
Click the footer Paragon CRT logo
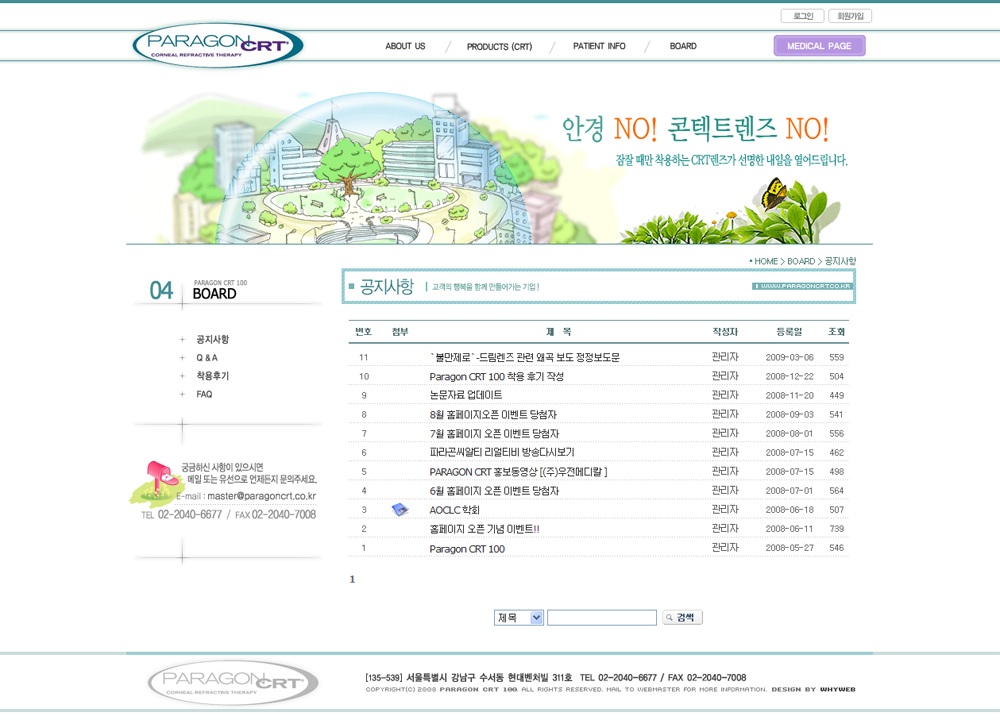(x=232, y=682)
